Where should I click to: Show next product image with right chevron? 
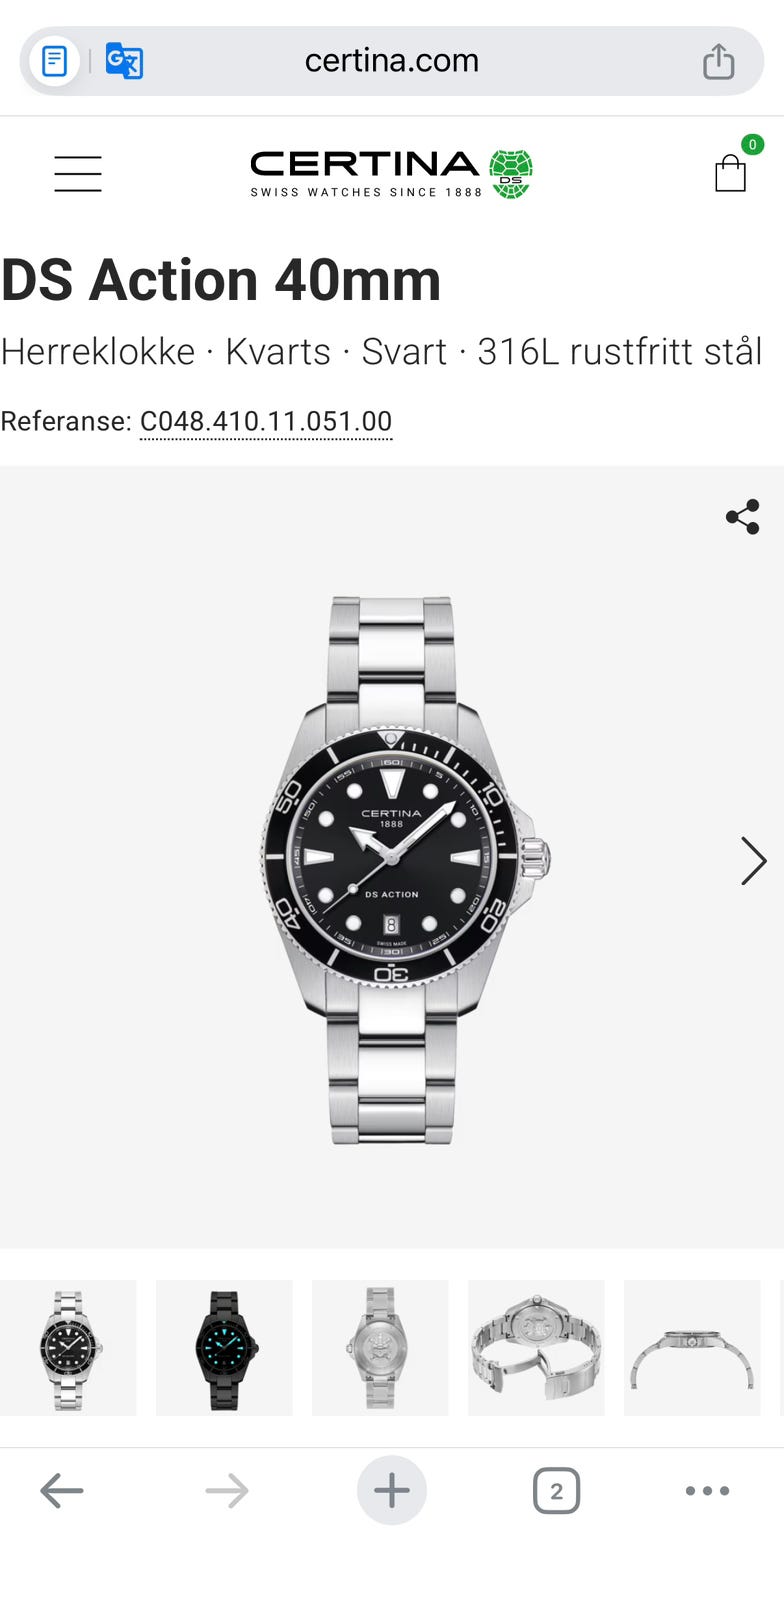[x=753, y=861]
